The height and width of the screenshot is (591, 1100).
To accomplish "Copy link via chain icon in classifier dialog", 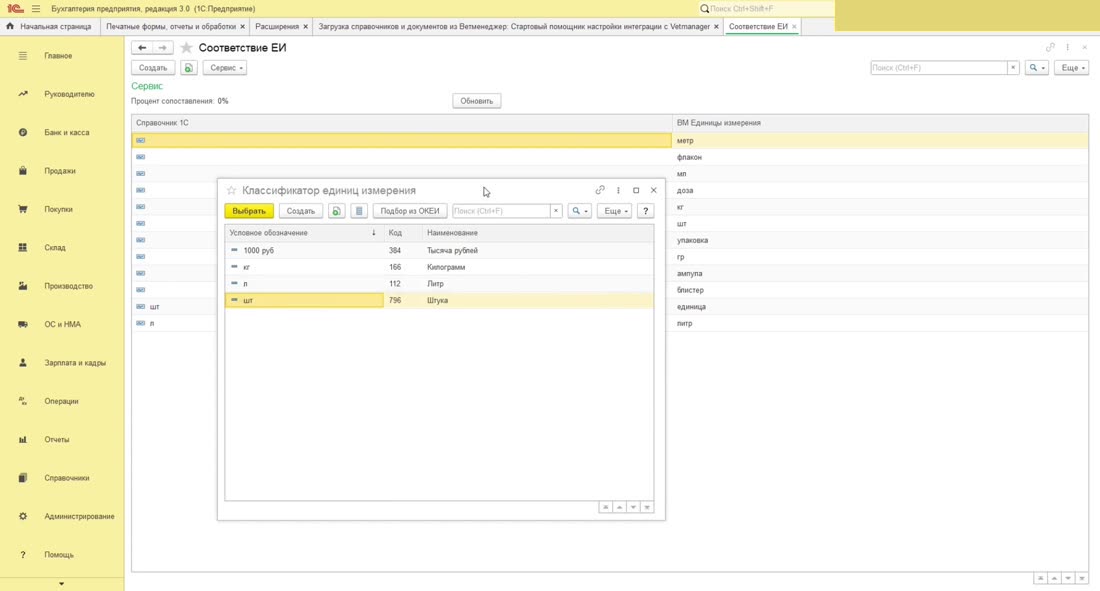I will pyautogui.click(x=600, y=190).
